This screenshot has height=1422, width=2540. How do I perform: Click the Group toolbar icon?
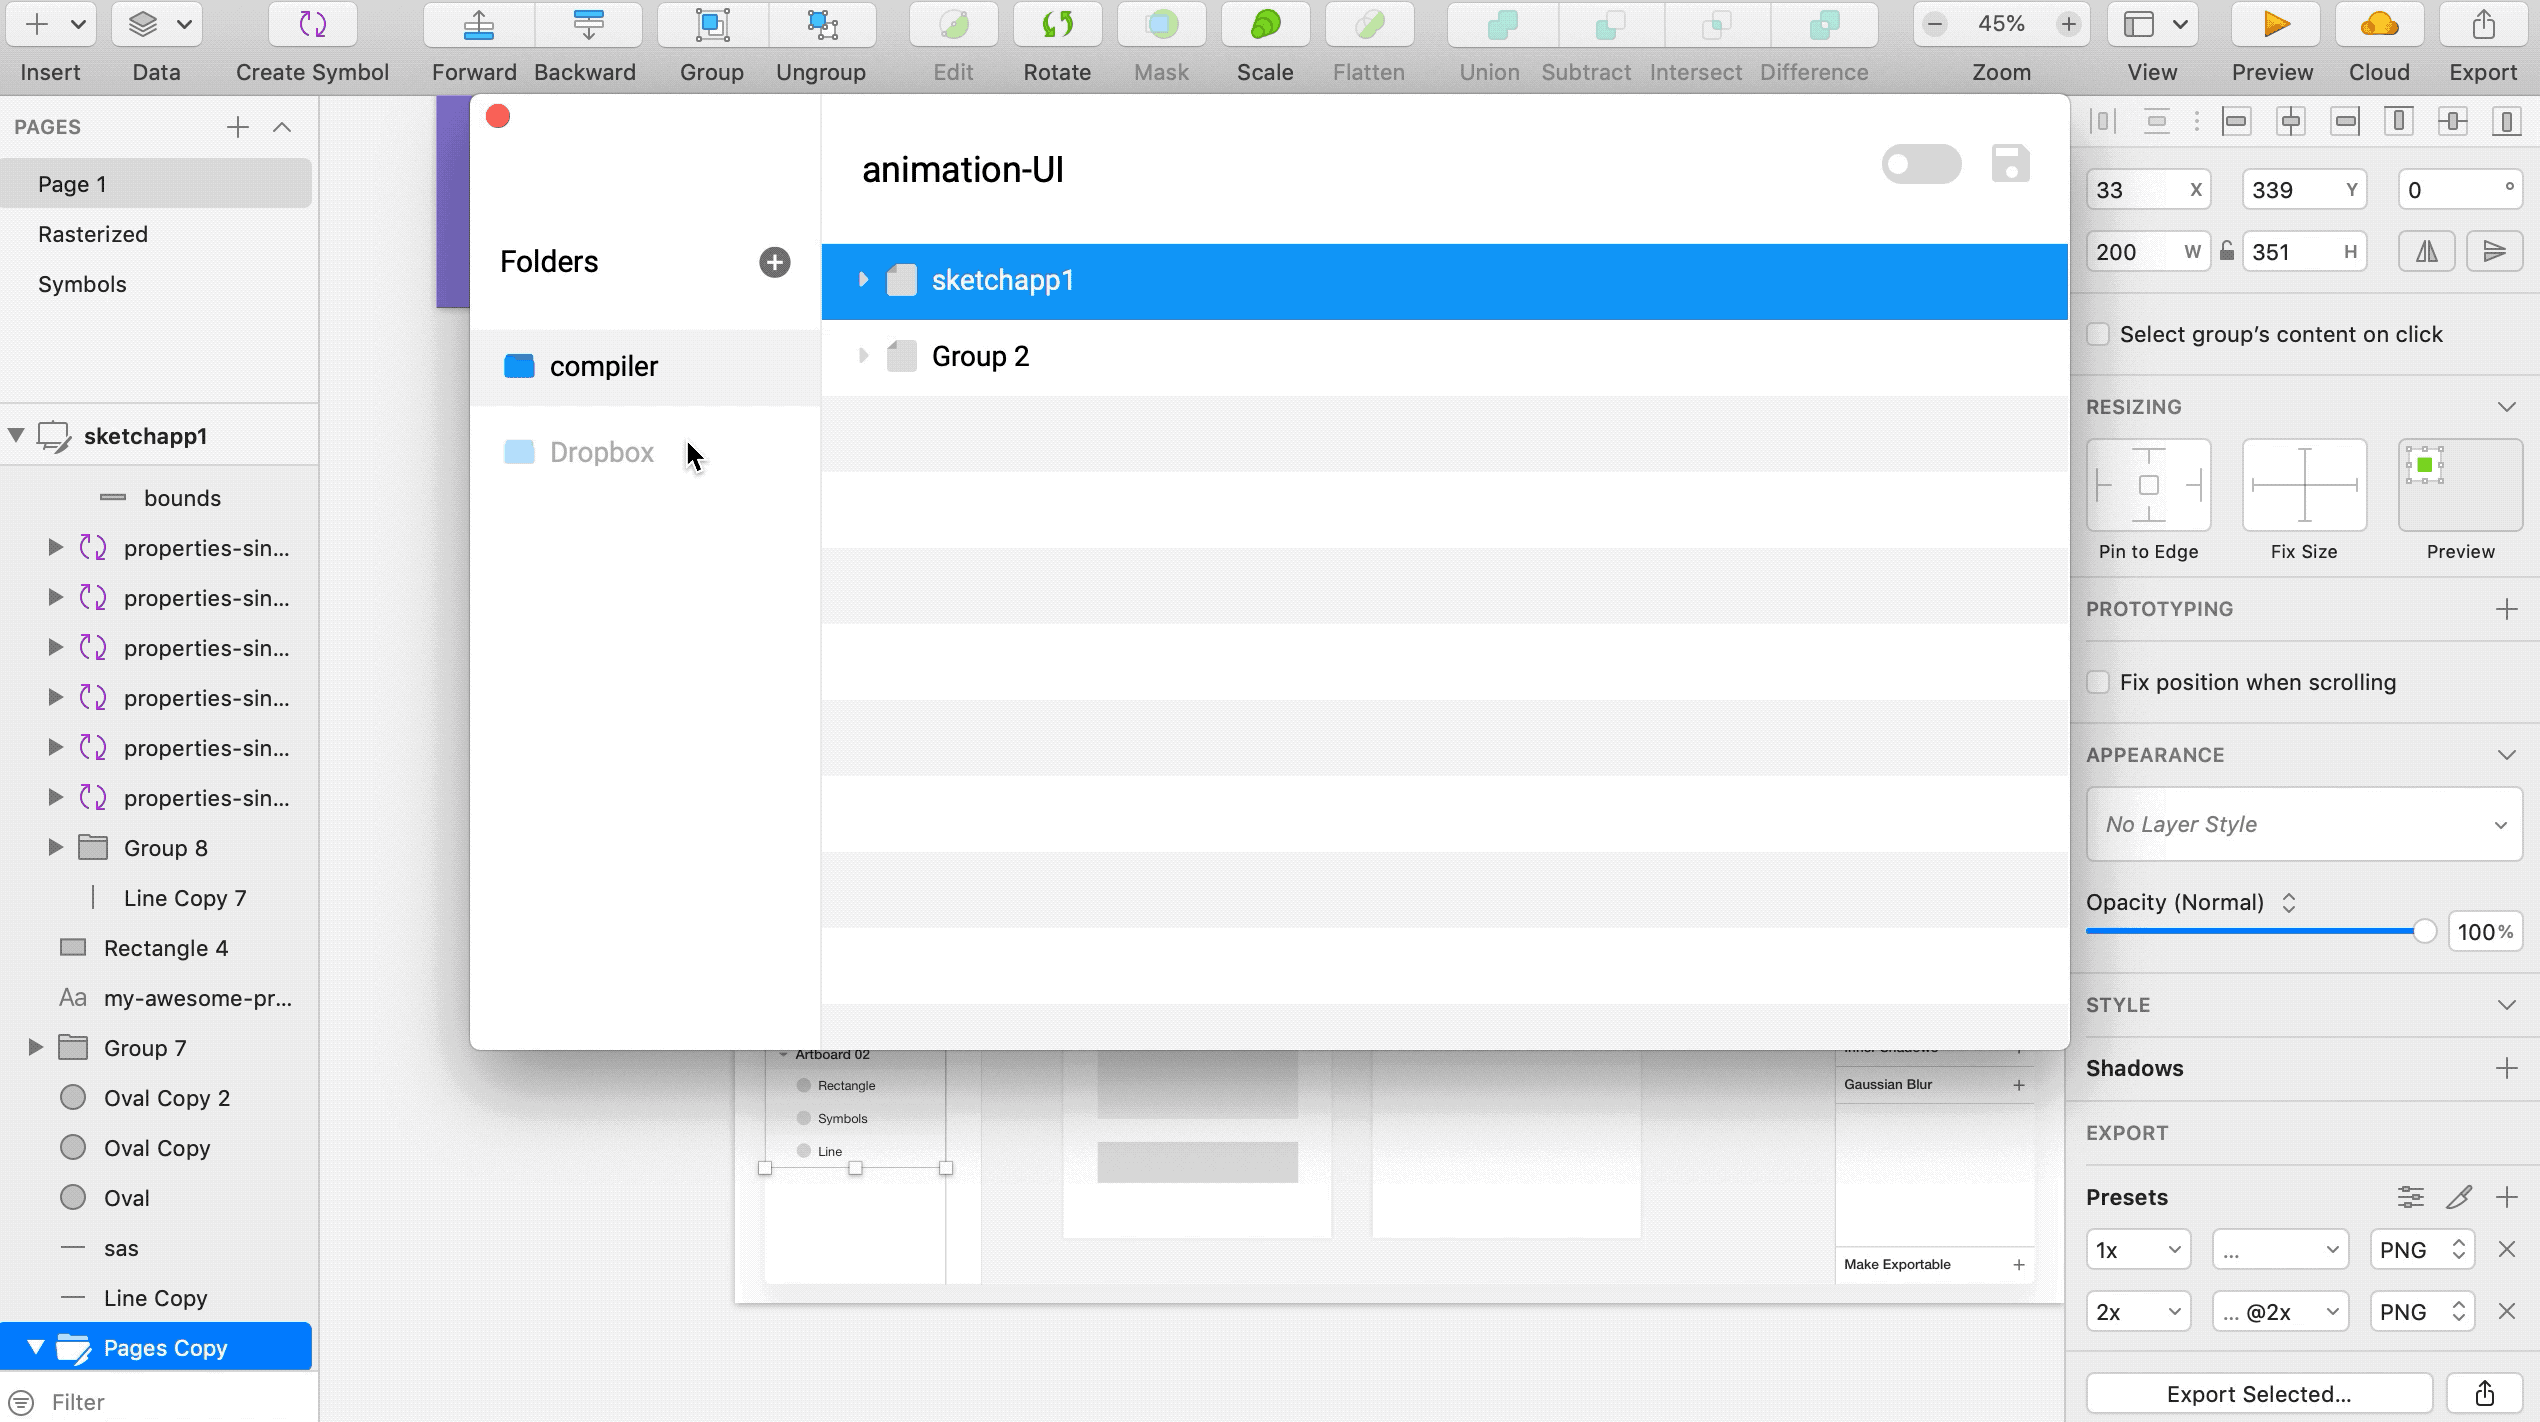[x=712, y=25]
